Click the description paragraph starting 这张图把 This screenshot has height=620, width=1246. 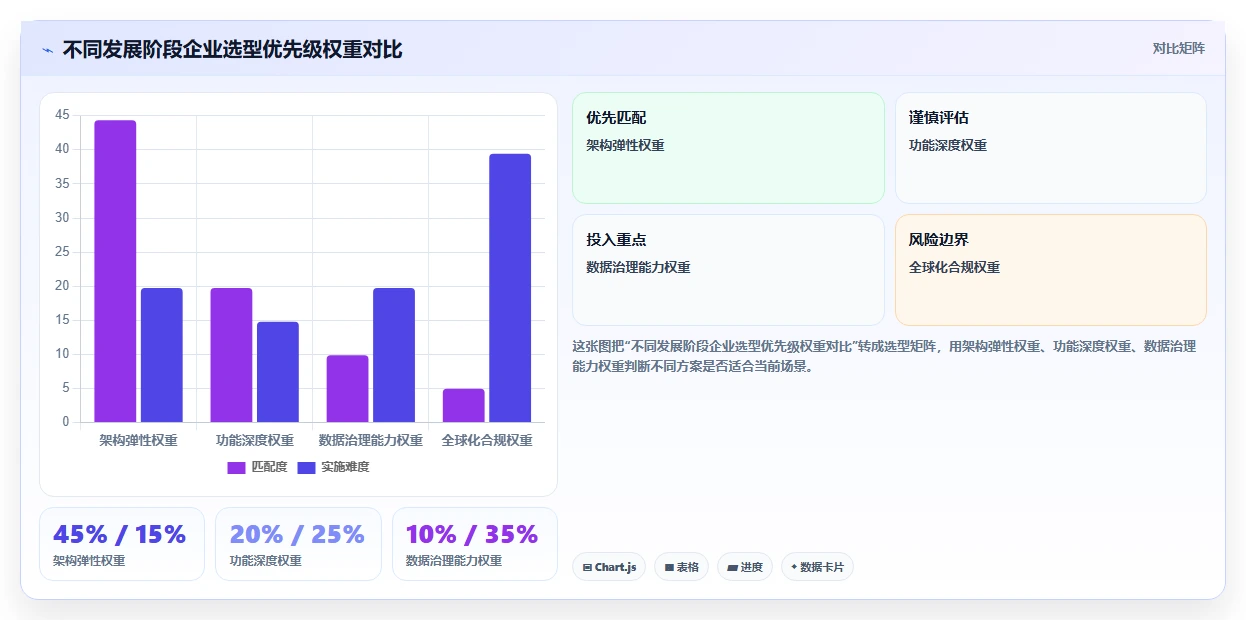coord(884,356)
